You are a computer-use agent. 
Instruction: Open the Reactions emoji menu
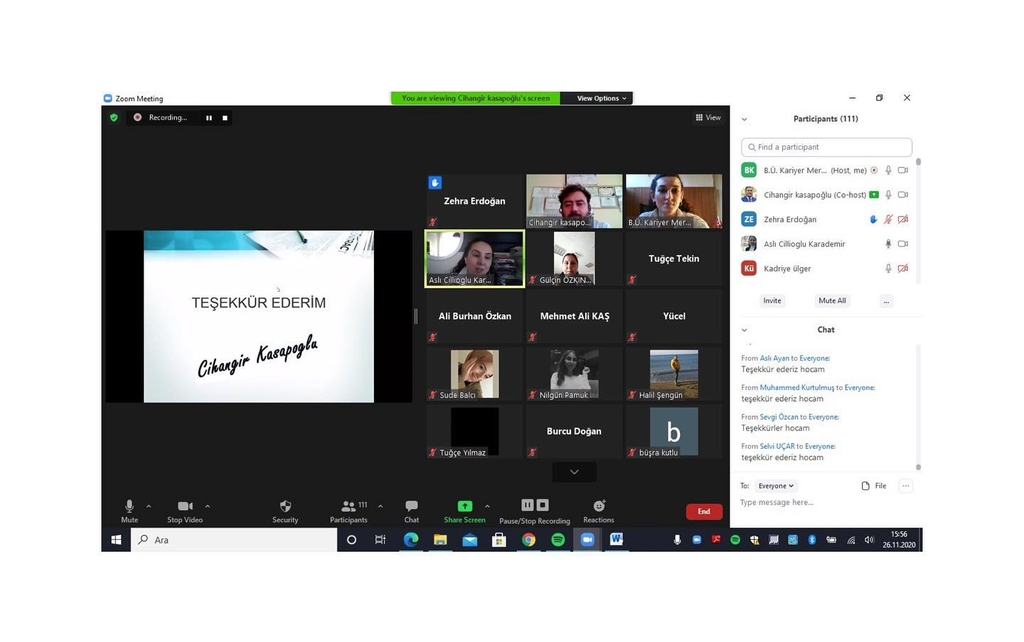pyautogui.click(x=598, y=507)
